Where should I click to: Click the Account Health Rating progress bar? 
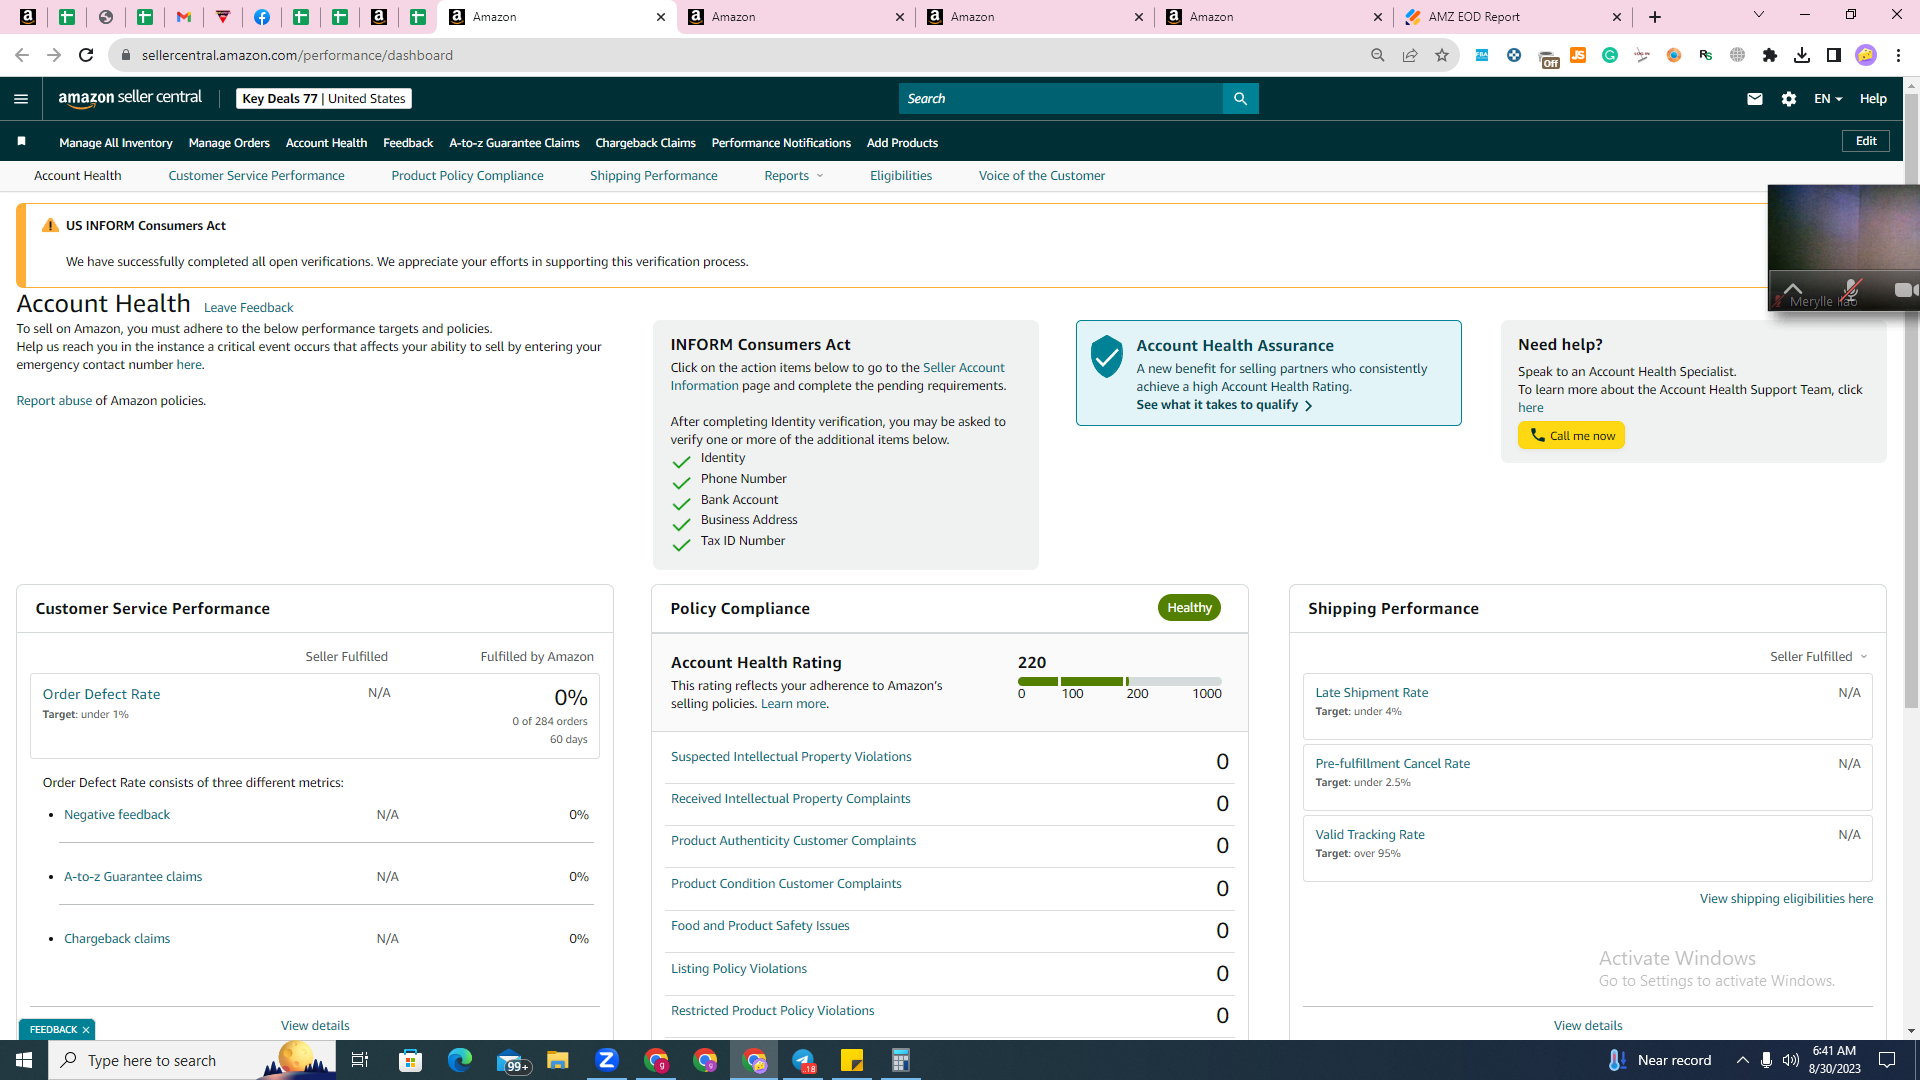[1120, 681]
